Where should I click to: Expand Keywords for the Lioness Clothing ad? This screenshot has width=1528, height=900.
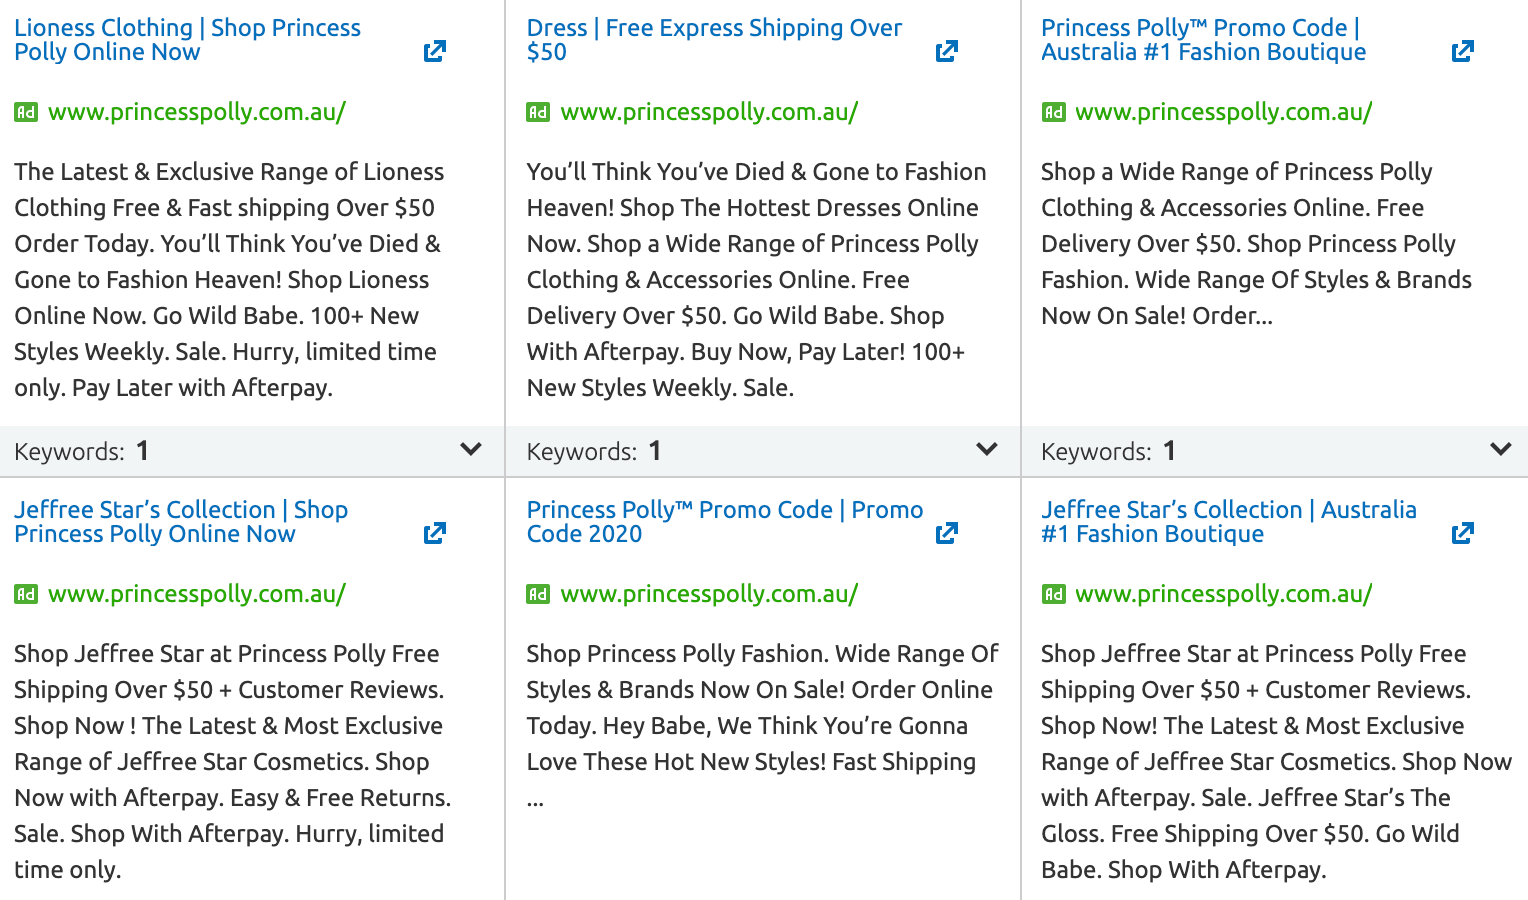470,450
